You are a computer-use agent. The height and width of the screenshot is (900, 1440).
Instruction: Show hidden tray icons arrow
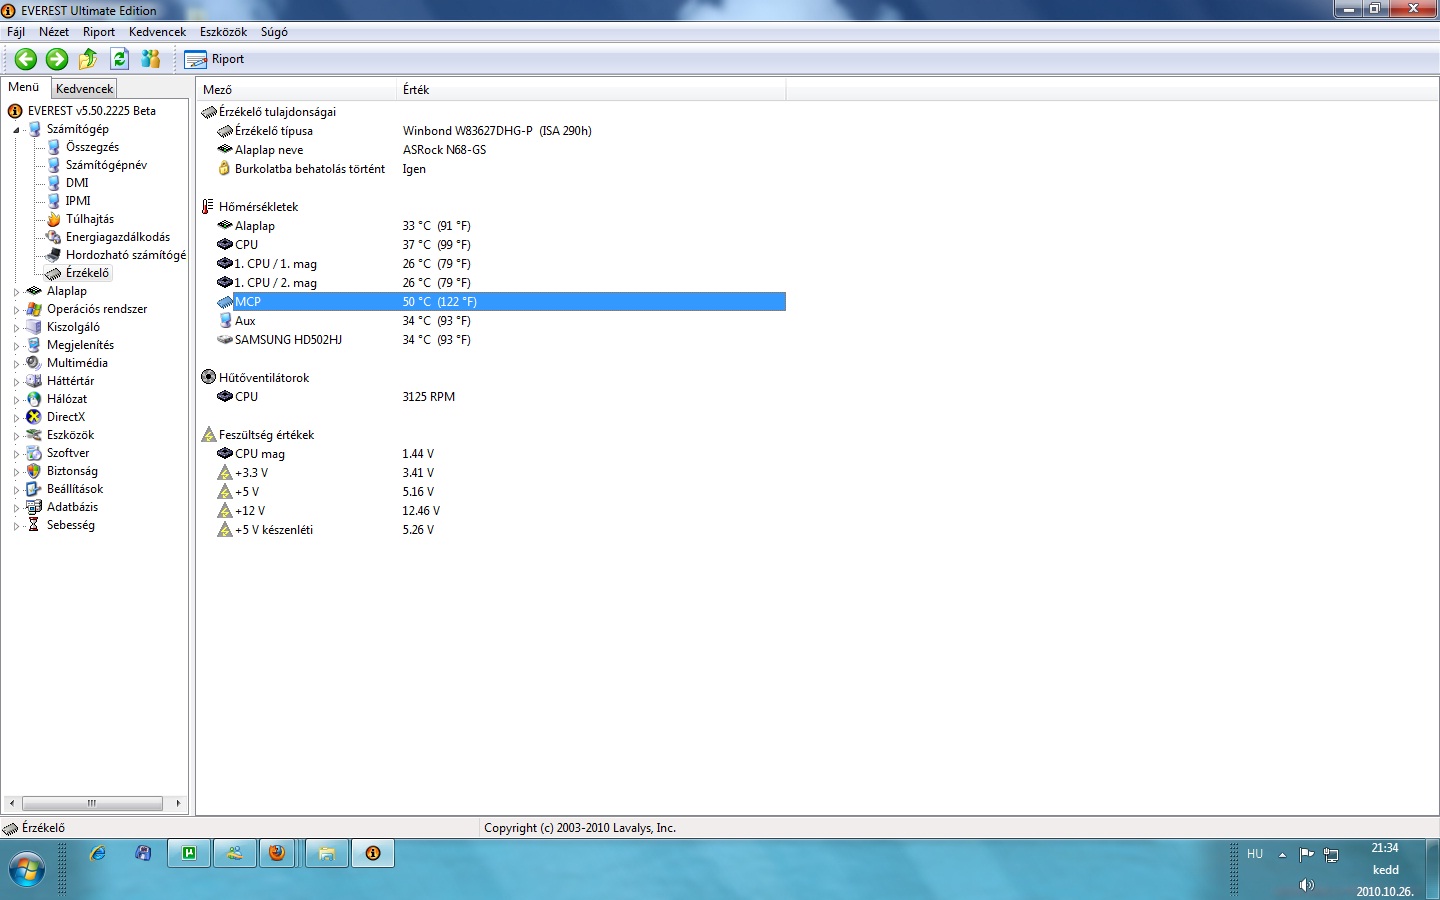tap(1282, 855)
